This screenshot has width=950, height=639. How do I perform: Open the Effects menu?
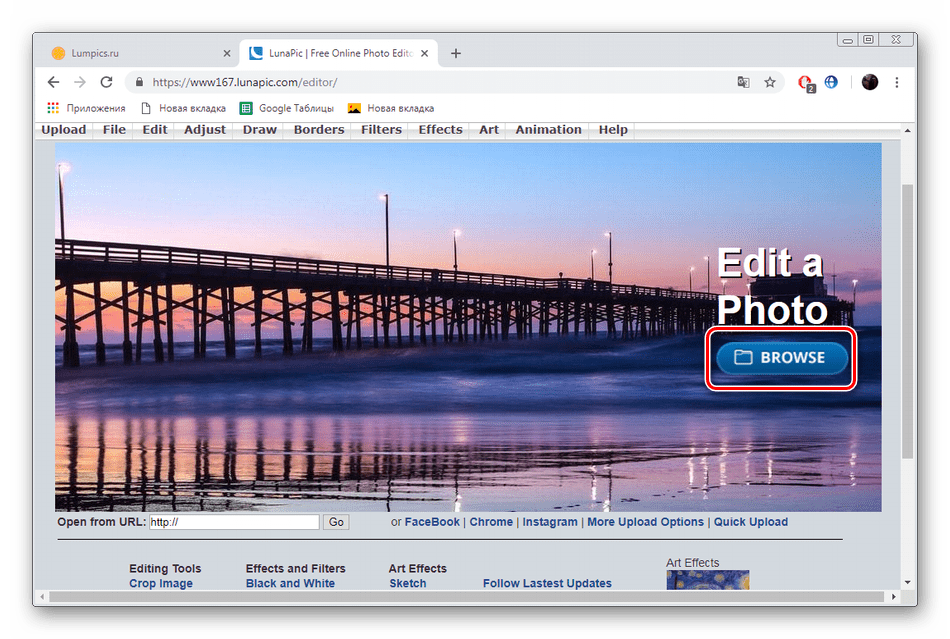(x=440, y=130)
